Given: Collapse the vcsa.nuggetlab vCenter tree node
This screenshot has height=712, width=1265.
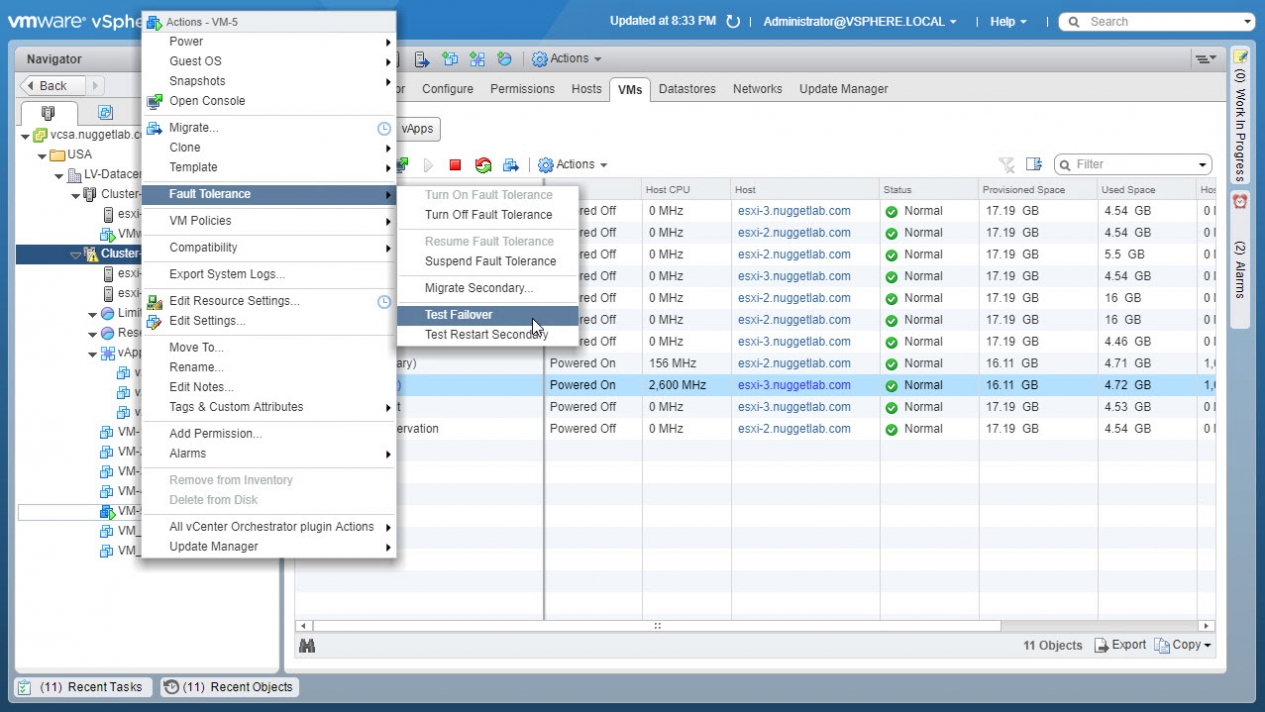Looking at the screenshot, I should pos(25,136).
